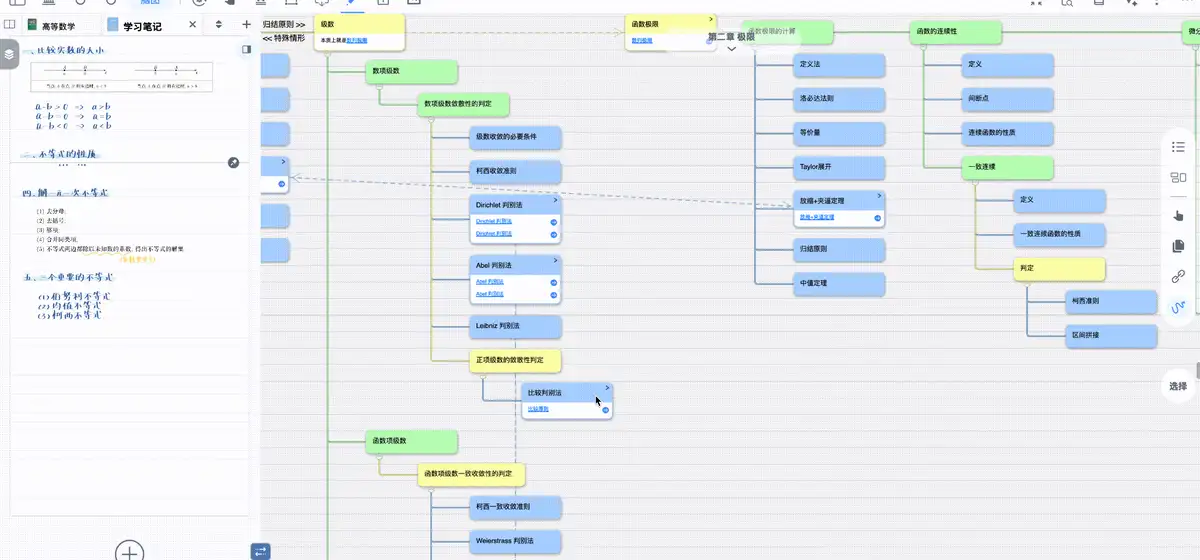Collapse branch under 函数项级数 node

click(x=379, y=455)
